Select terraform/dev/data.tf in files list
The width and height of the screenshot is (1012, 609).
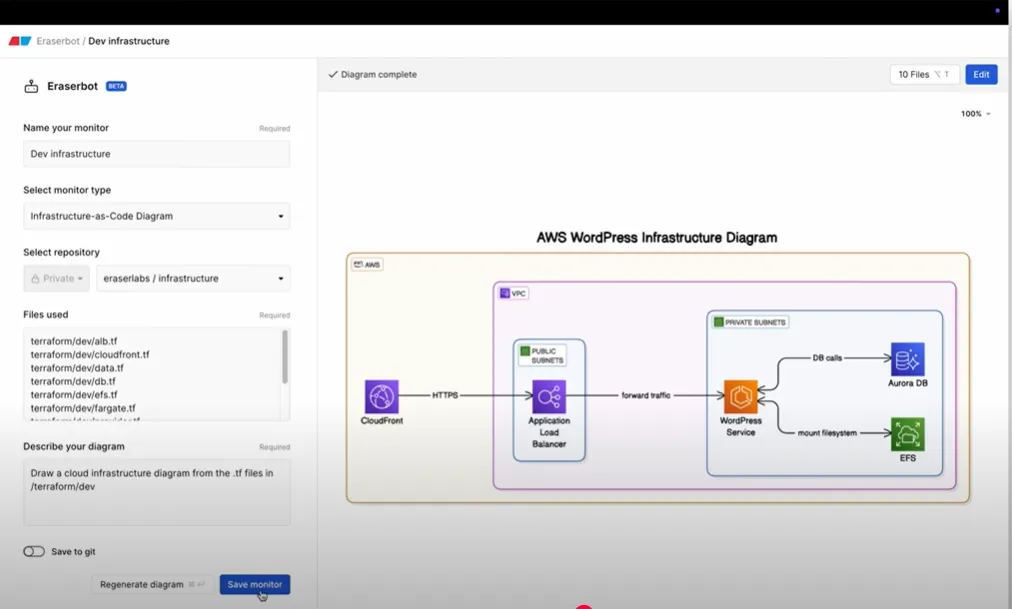pyautogui.click(x=77, y=368)
